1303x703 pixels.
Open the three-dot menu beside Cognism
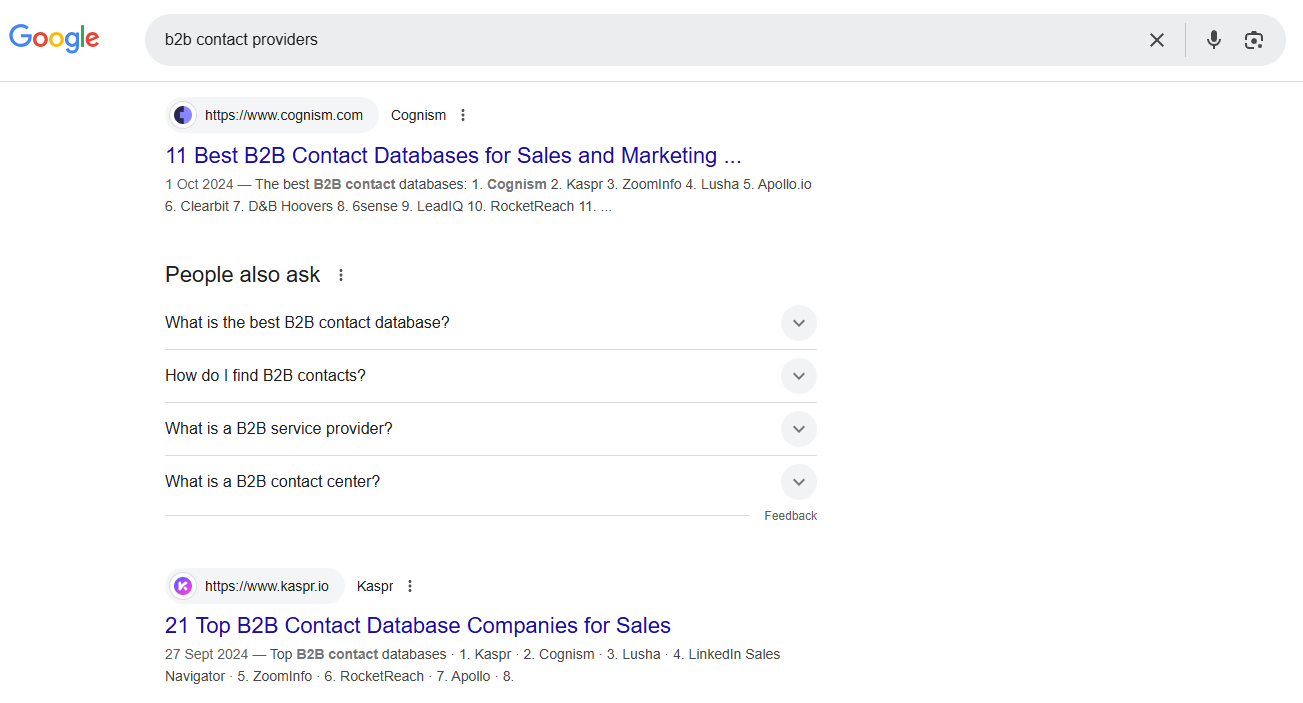pyautogui.click(x=463, y=115)
